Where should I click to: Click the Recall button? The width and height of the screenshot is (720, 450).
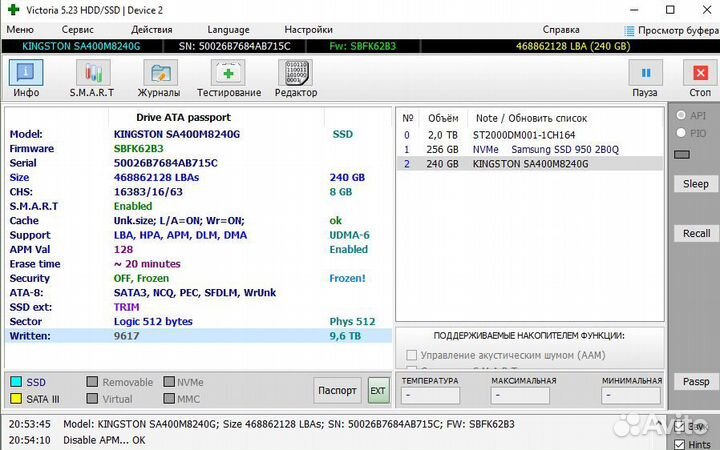696,233
